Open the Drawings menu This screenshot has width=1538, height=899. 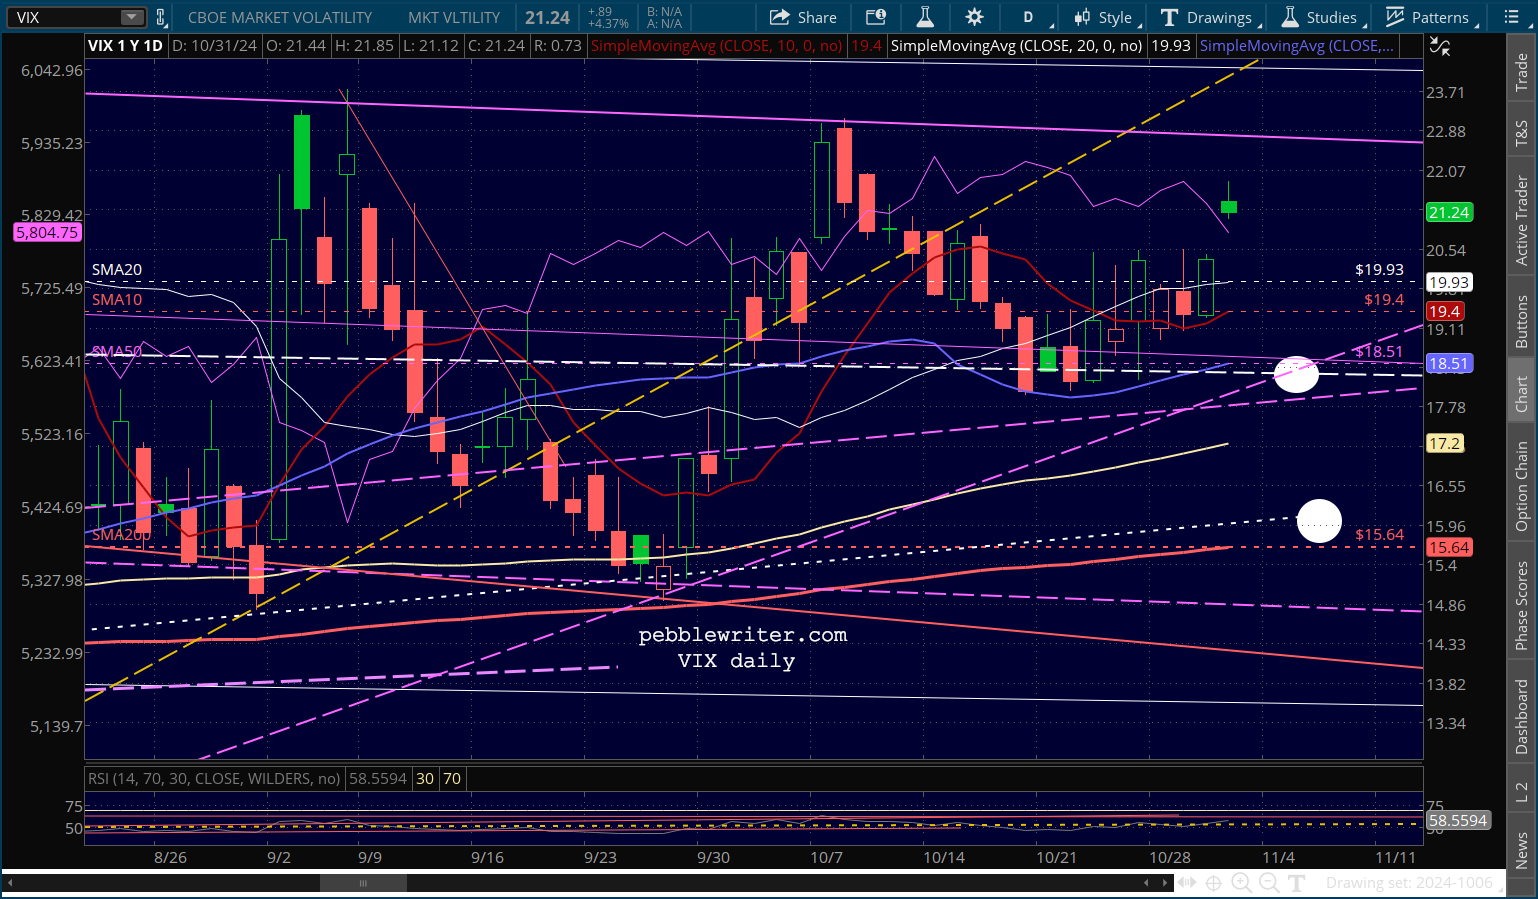click(1209, 17)
